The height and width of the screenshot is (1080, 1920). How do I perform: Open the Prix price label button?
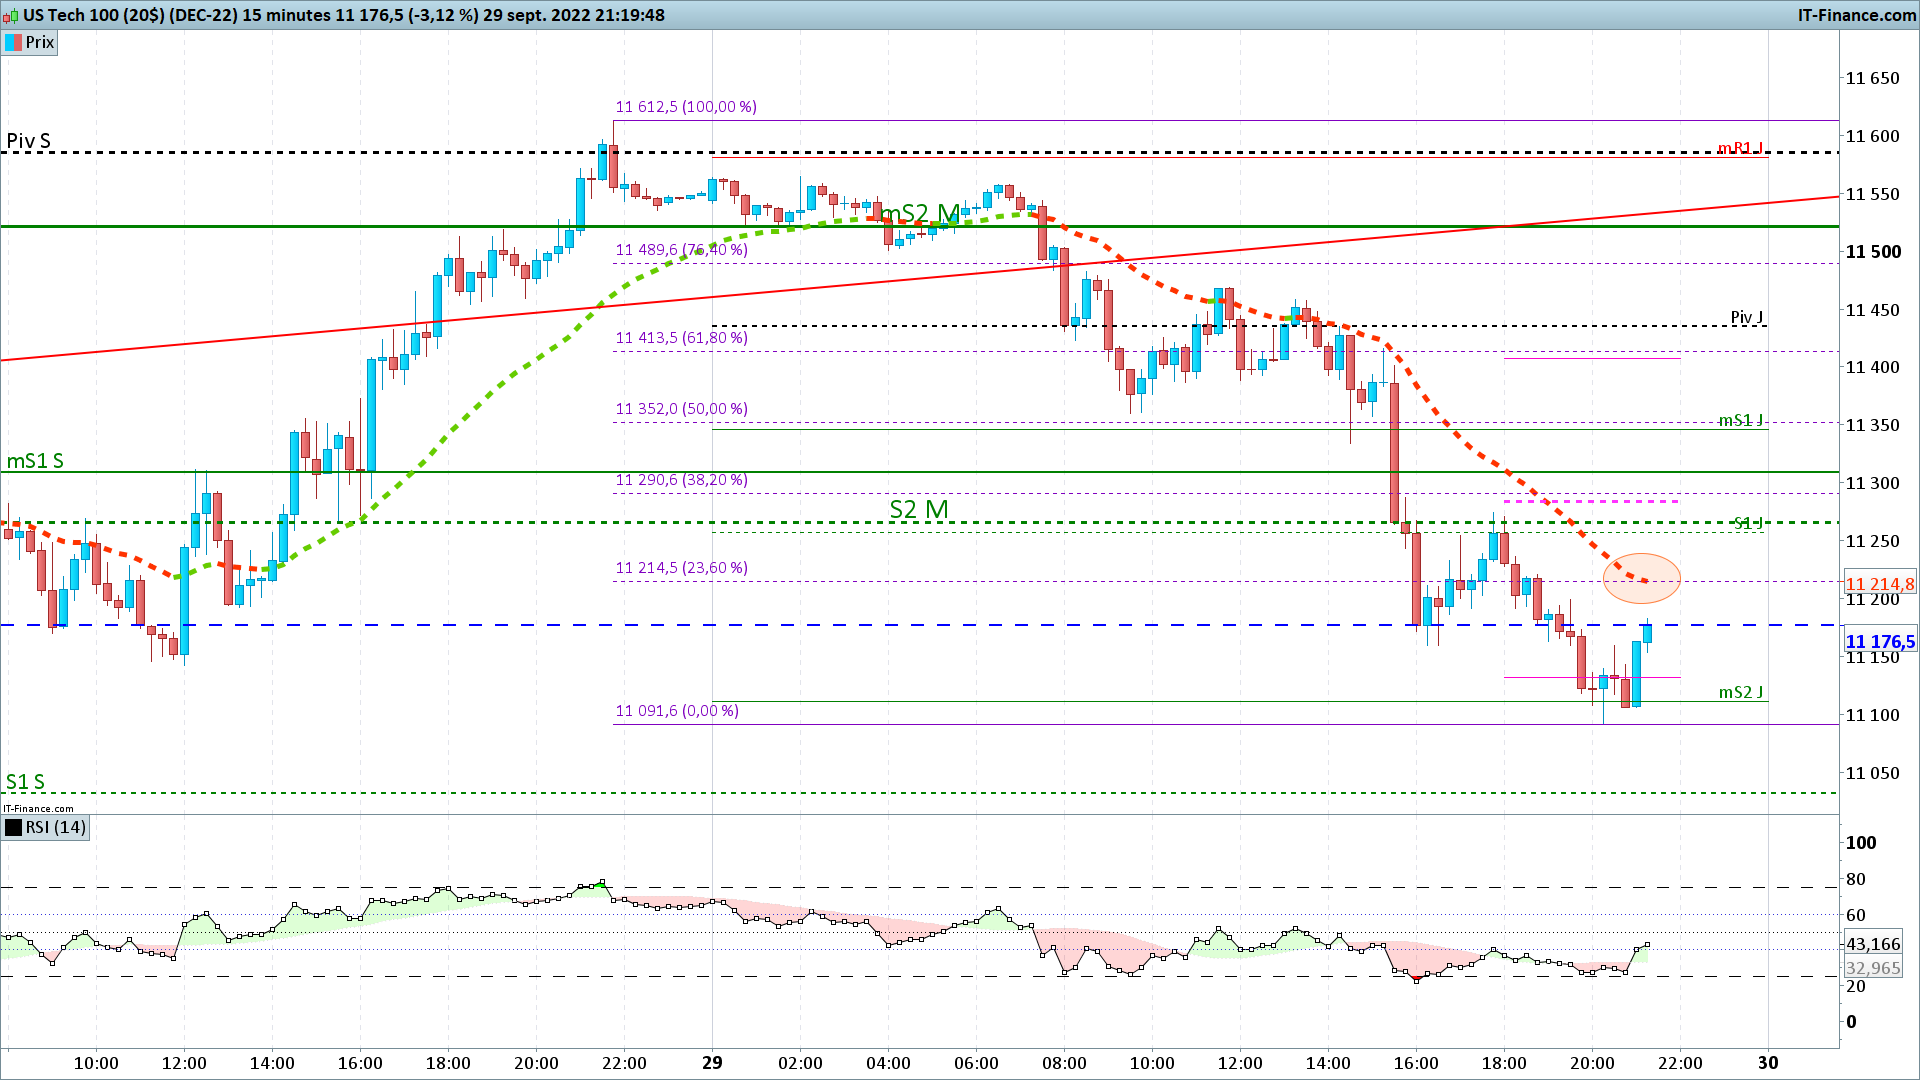40,42
